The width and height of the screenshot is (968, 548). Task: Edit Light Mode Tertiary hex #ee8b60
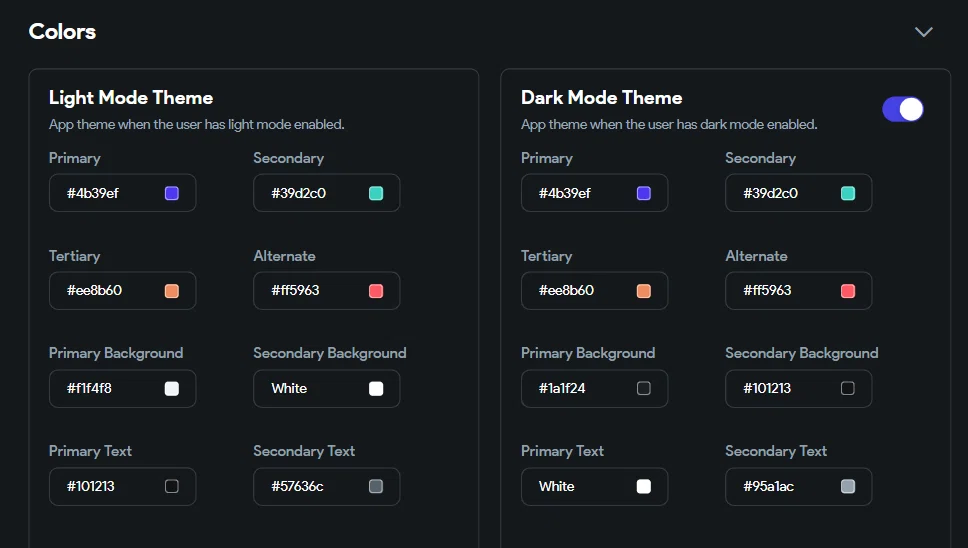click(122, 291)
